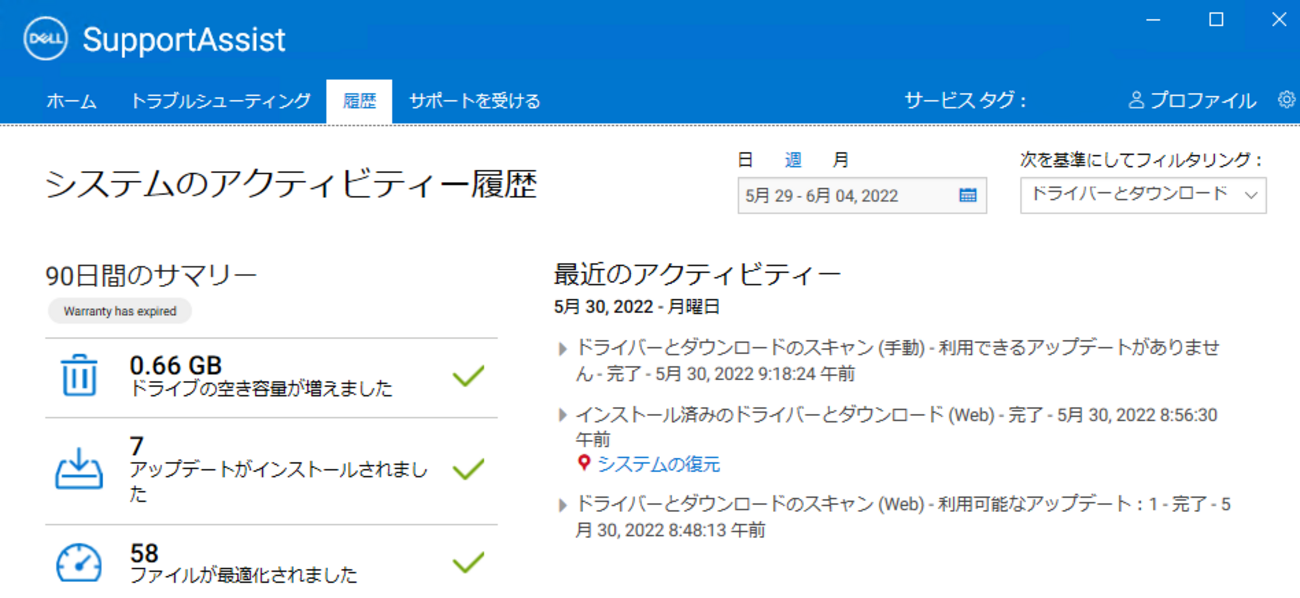Image resolution: width=1300 pixels, height=598 pixels.
Task: Click 90日間のサマリー heading
Action: coord(152,274)
